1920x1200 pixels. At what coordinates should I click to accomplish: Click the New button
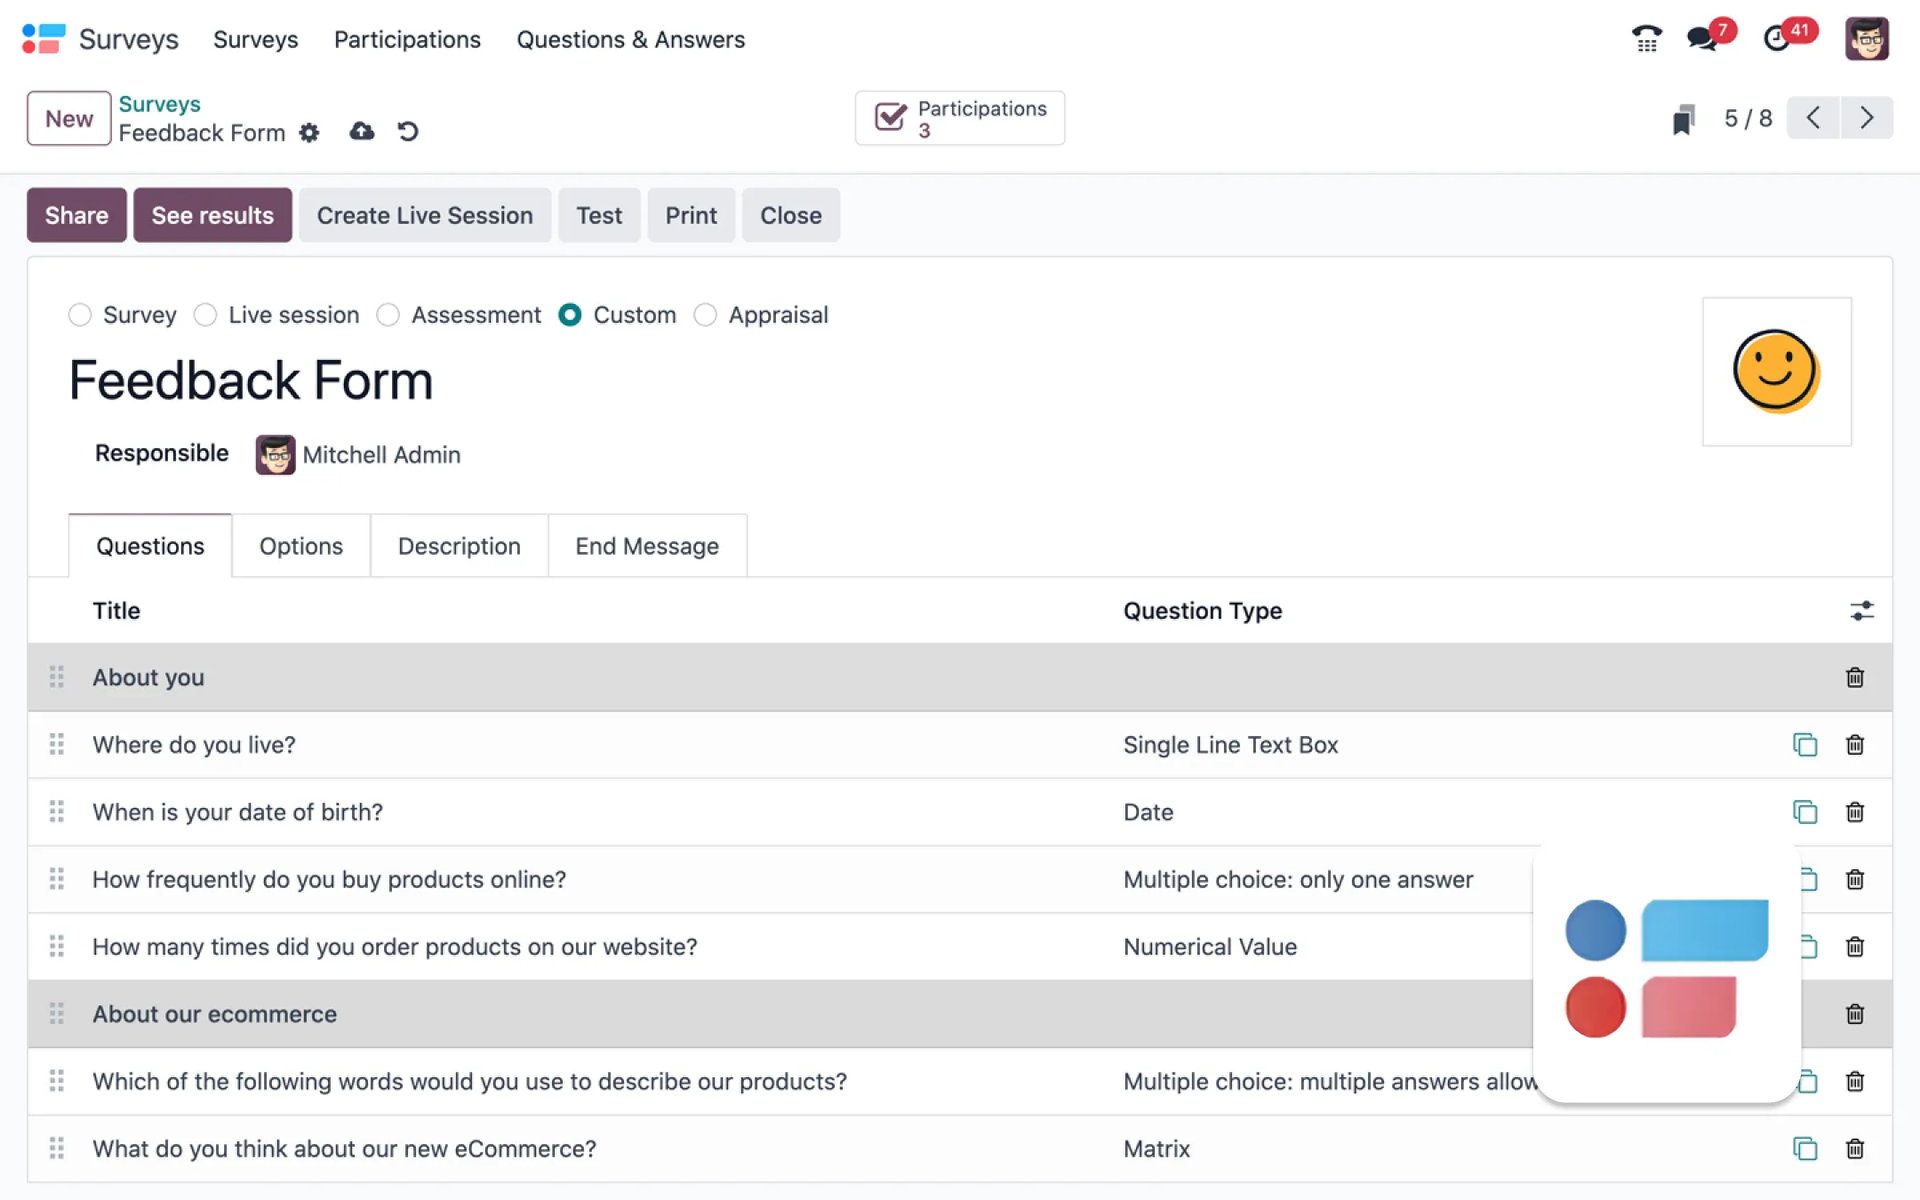pos(69,118)
